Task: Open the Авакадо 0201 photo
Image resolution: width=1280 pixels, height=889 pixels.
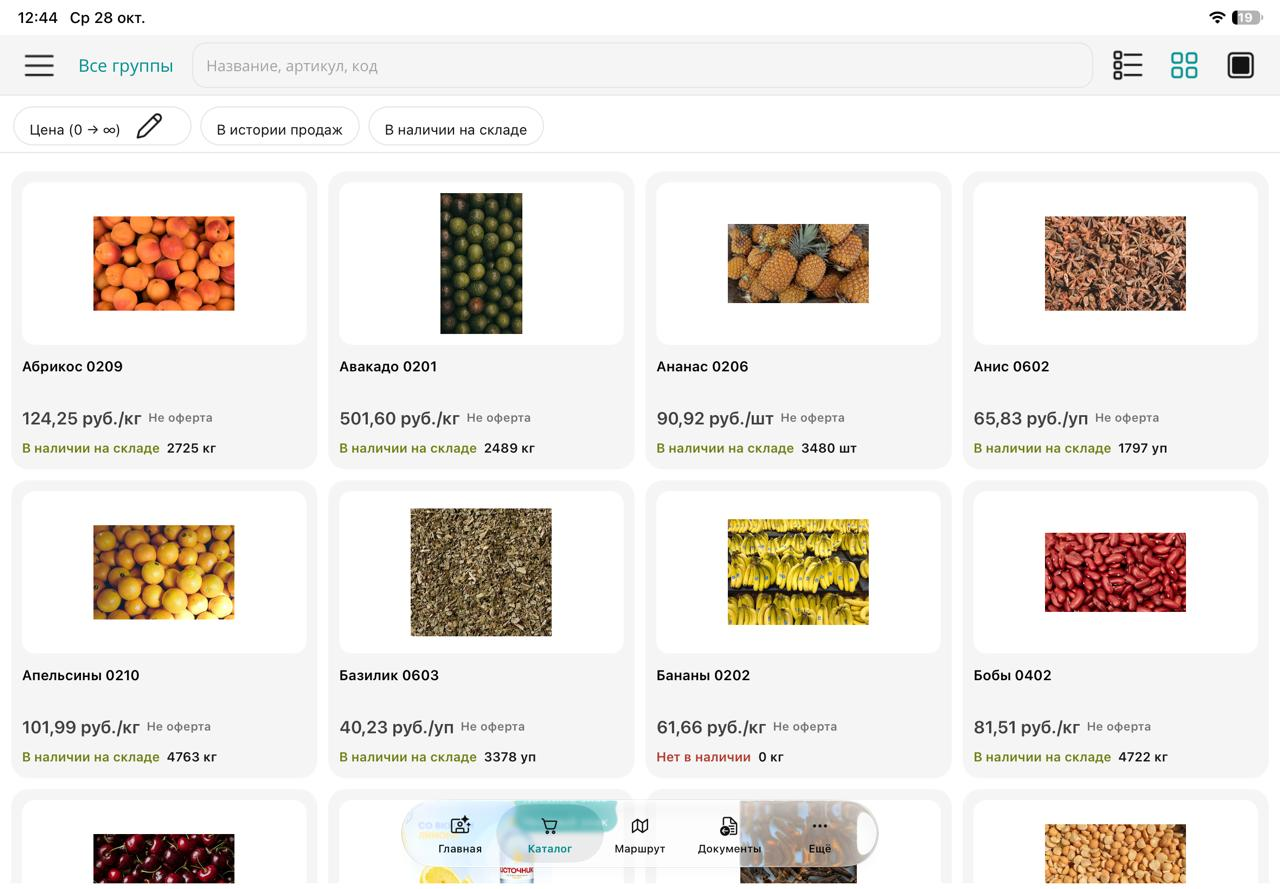Action: click(x=481, y=263)
